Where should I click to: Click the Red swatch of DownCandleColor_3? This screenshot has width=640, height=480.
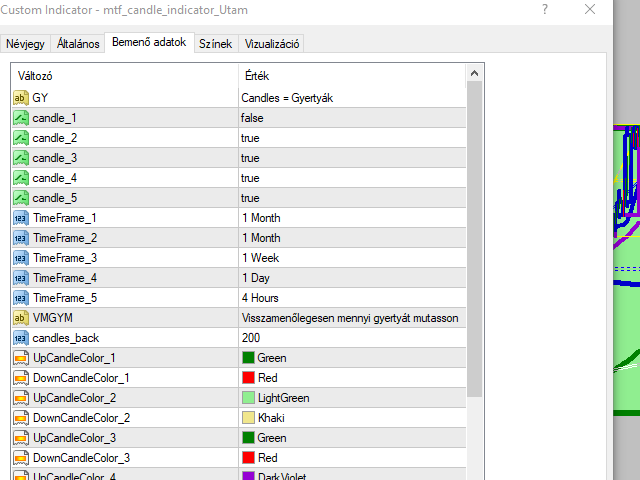point(248,458)
